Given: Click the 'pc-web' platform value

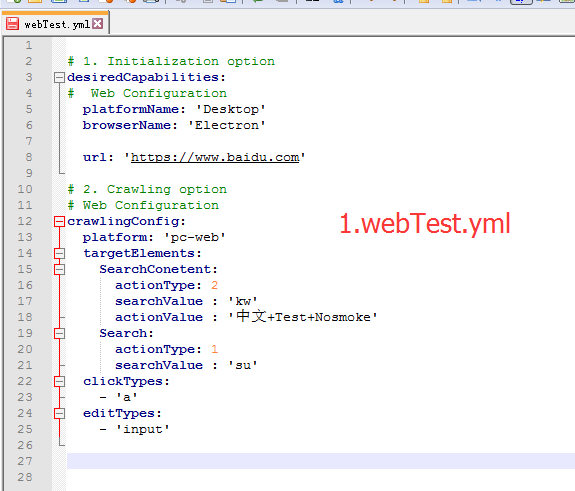Looking at the screenshot, I should 195,237.
